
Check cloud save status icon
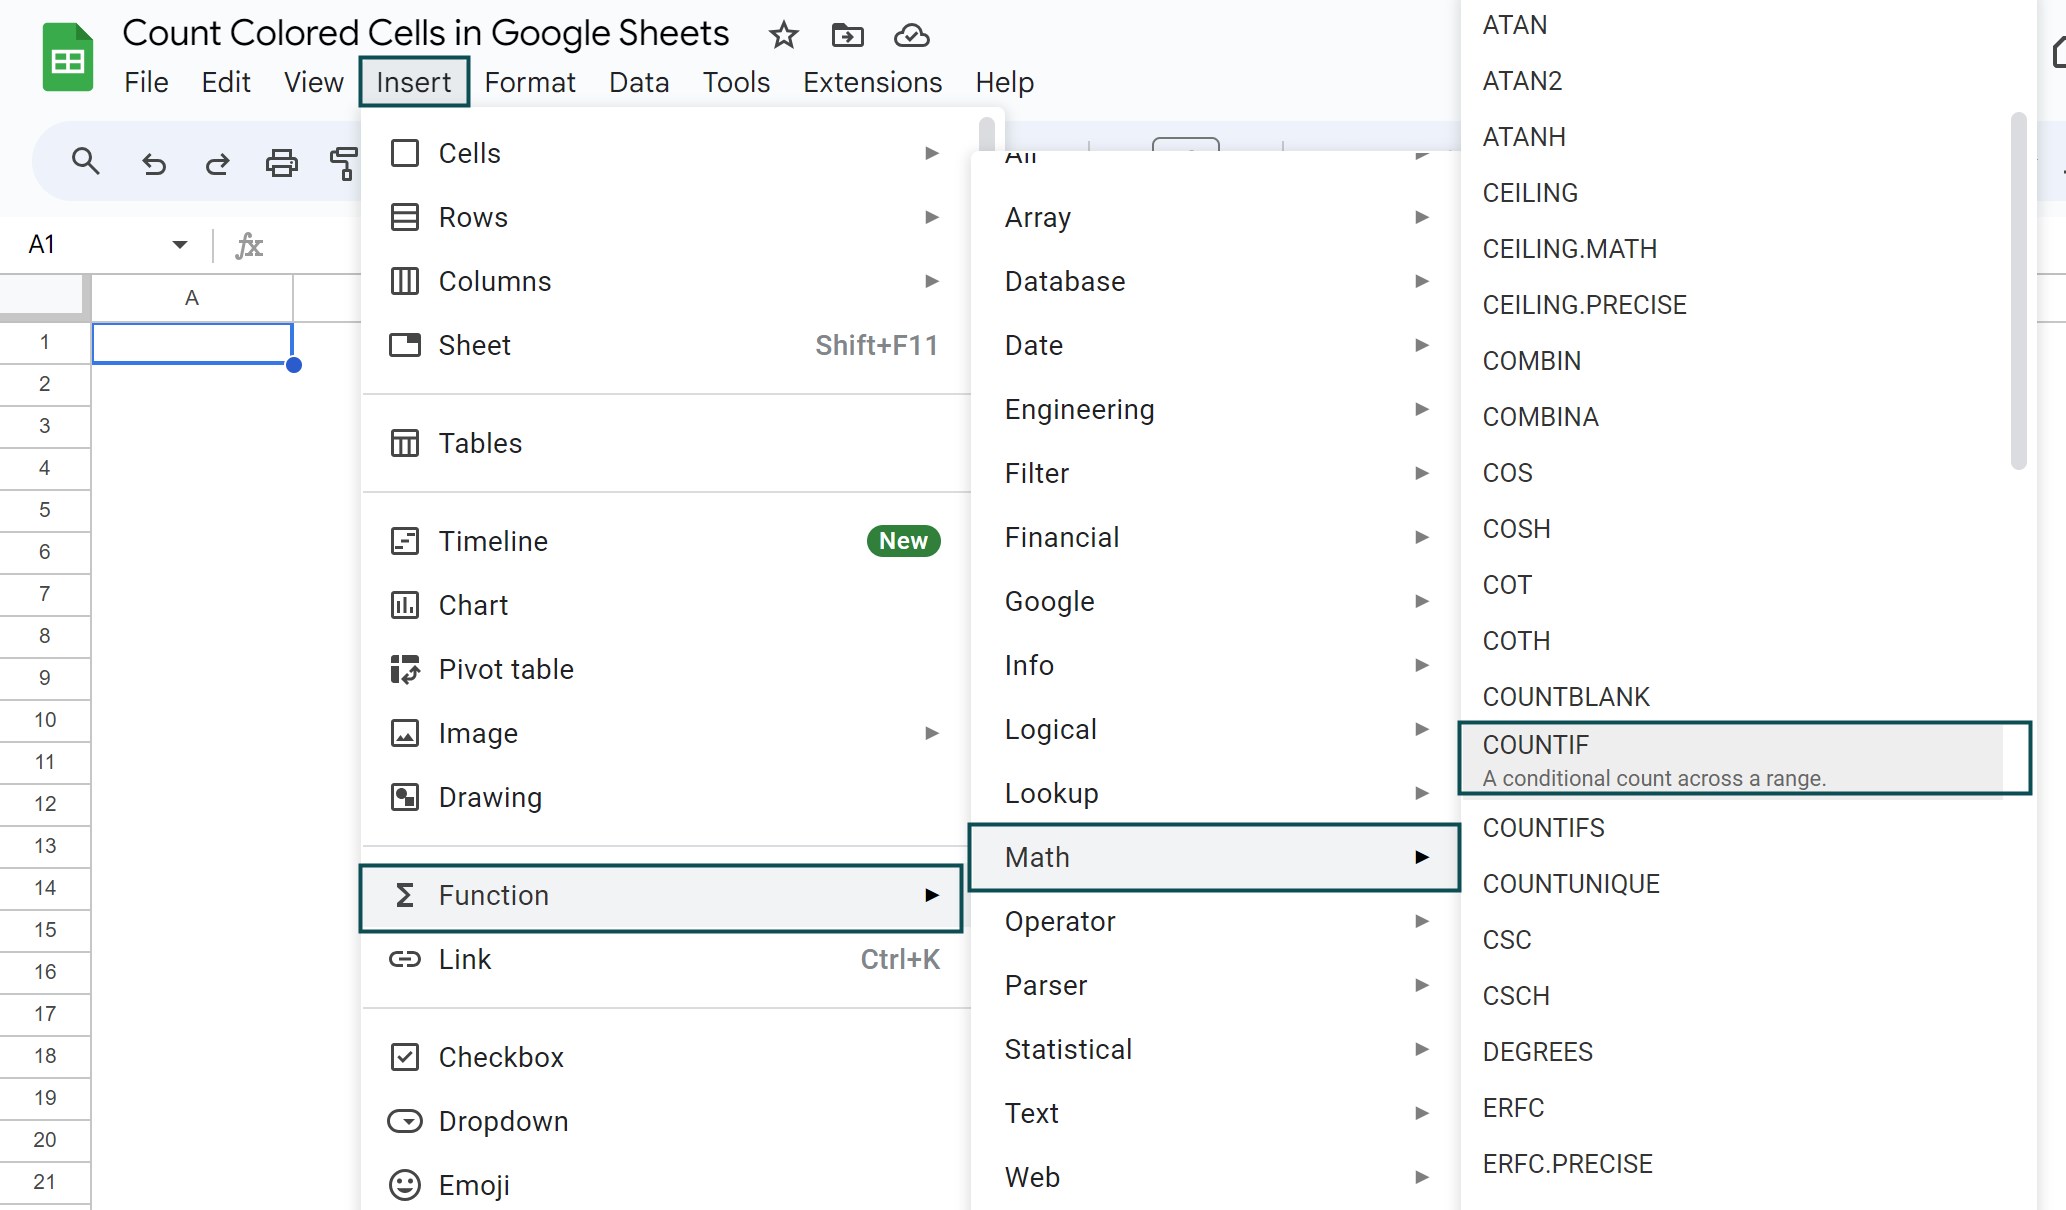click(911, 36)
